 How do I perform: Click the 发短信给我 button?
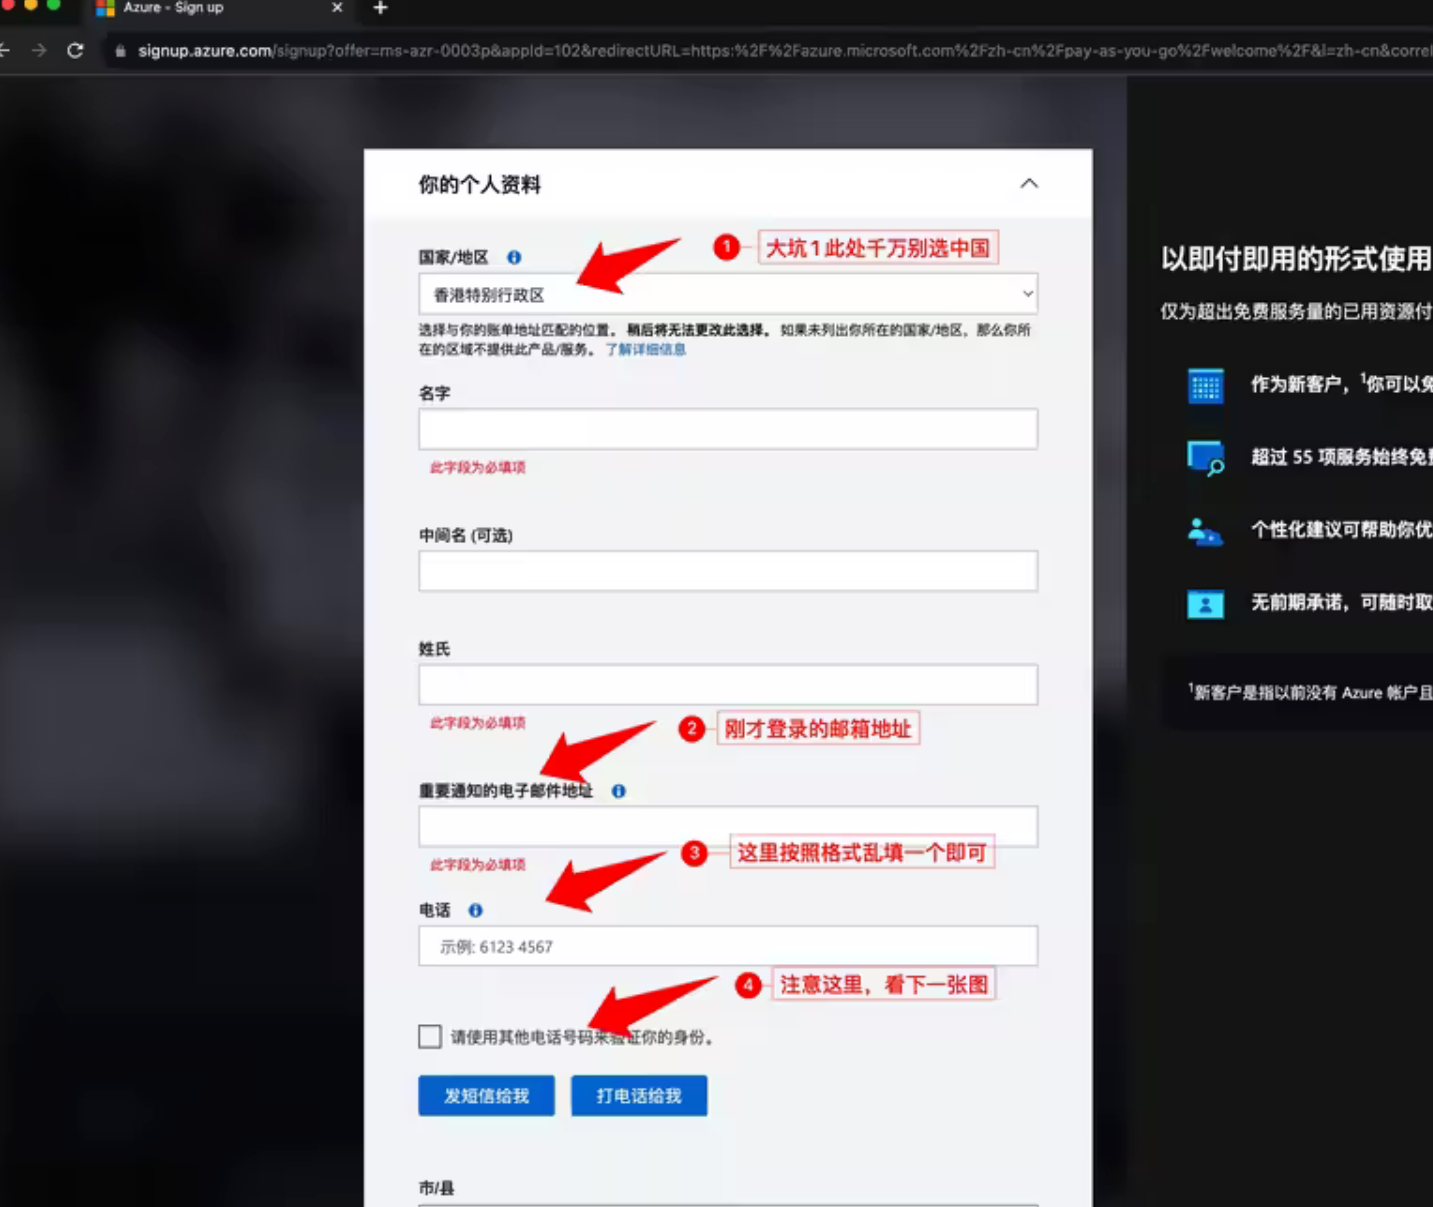coord(486,1096)
